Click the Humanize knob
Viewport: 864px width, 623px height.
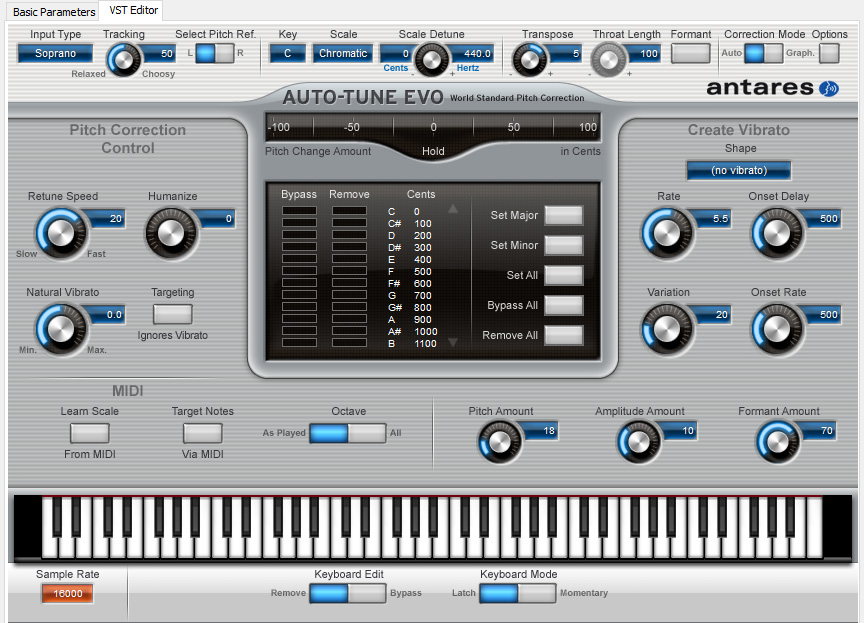click(x=171, y=233)
